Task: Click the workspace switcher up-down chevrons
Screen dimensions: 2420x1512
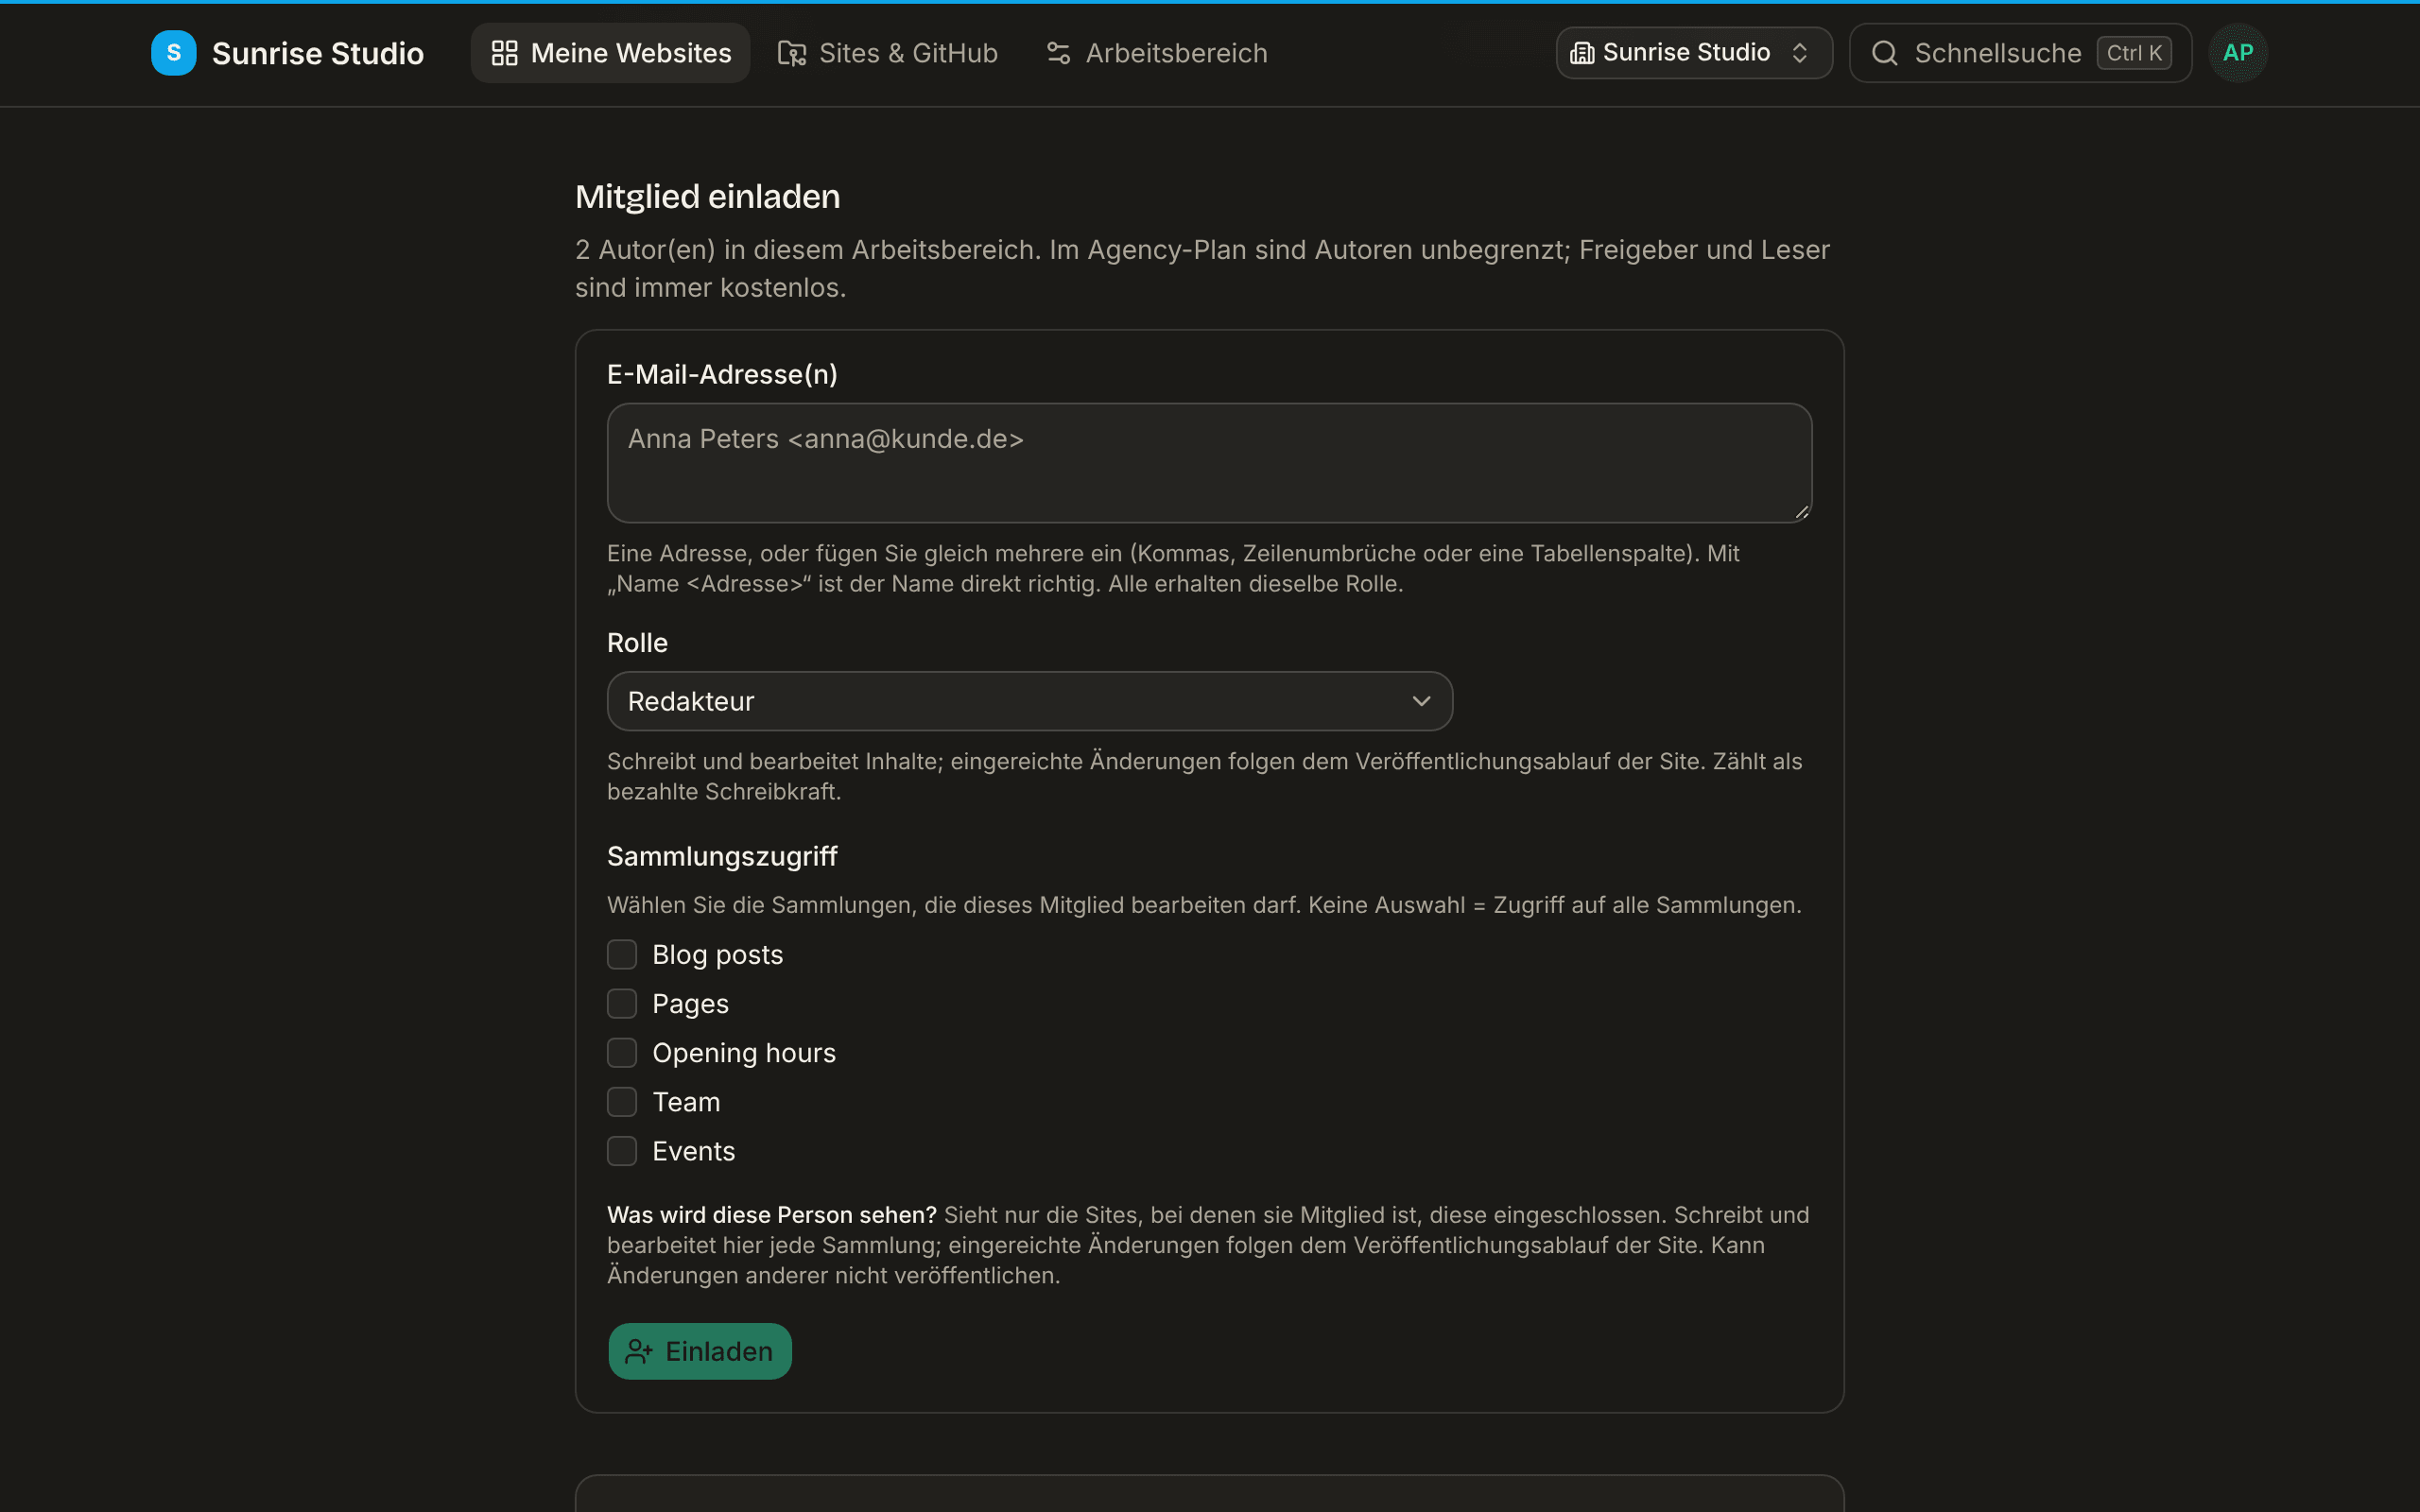Action: click(x=1799, y=53)
